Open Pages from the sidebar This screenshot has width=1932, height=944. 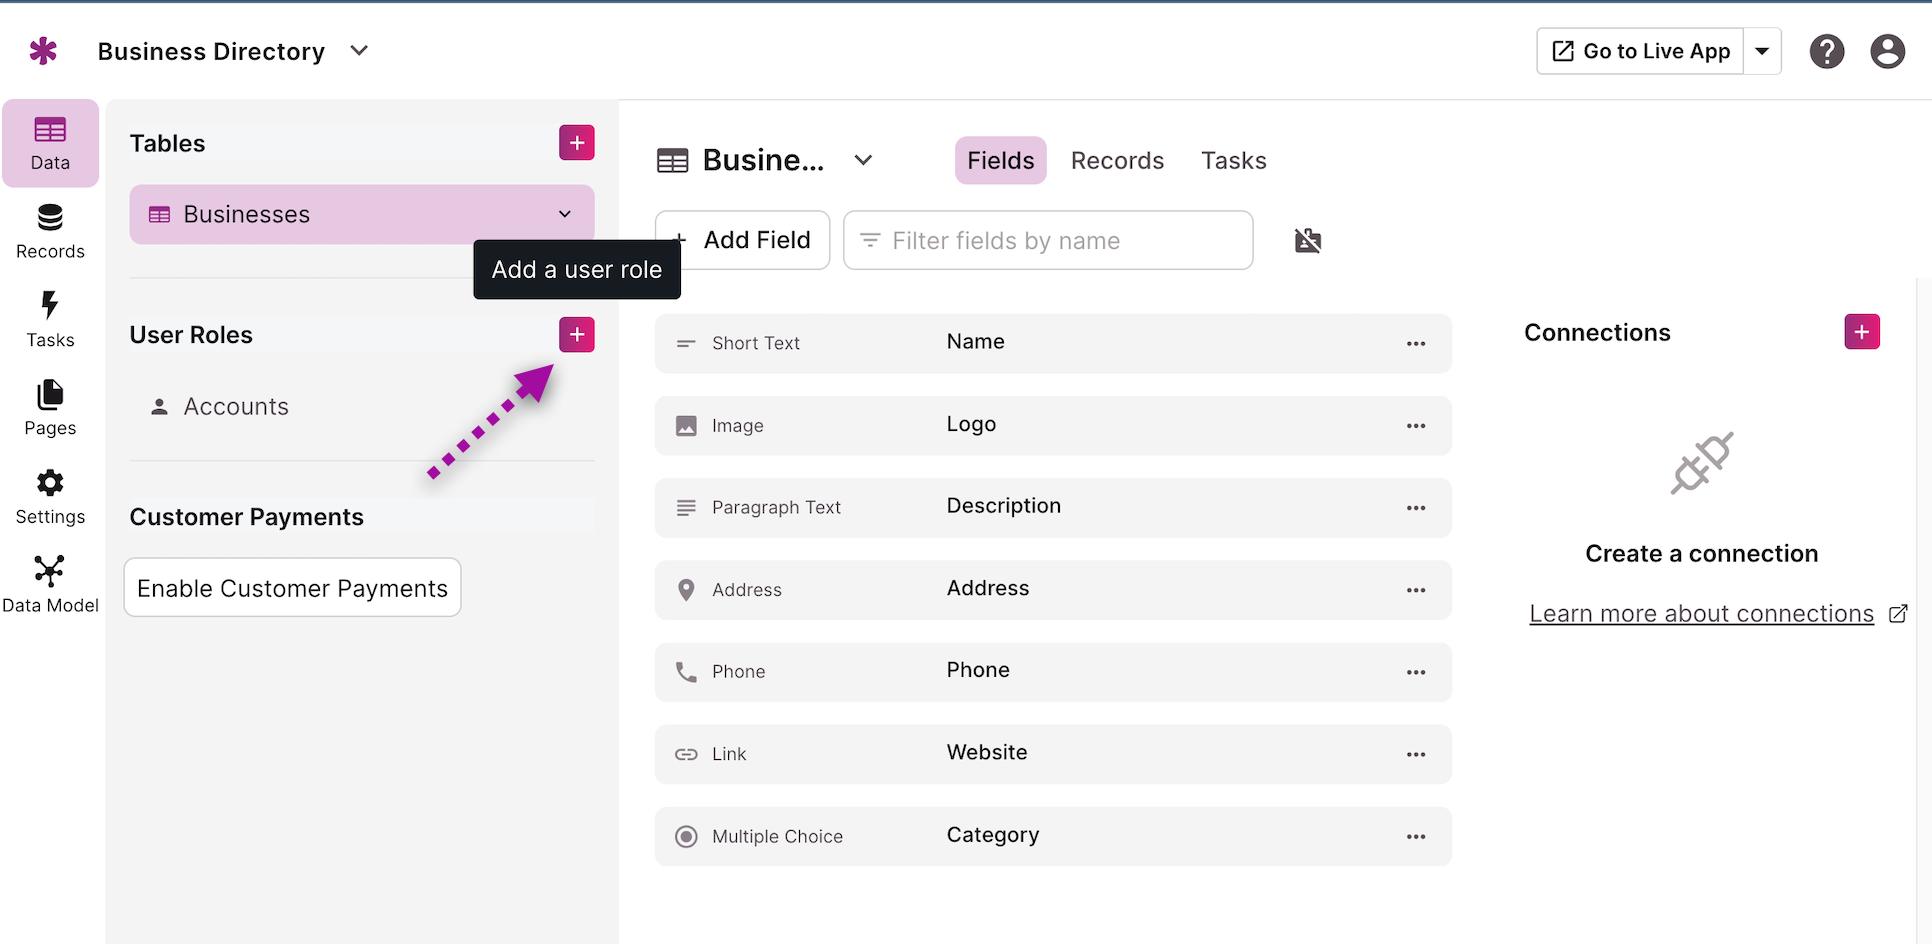50,408
